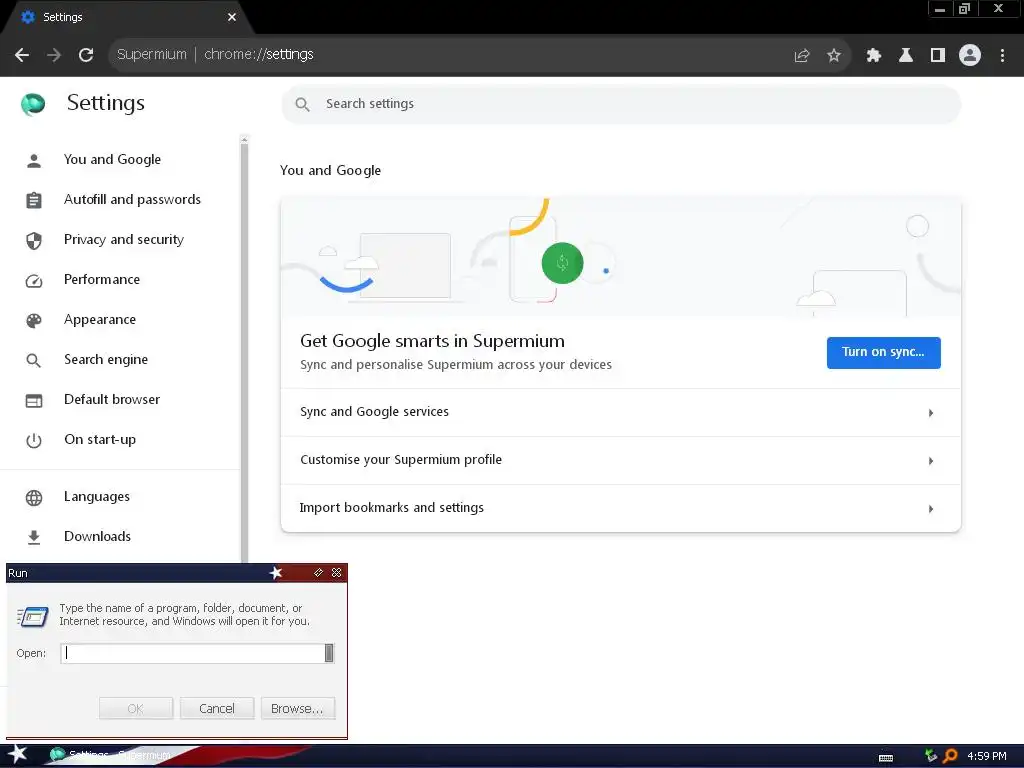This screenshot has width=1024, height=768.
Task: Share this page icon in address bar
Action: point(802,55)
